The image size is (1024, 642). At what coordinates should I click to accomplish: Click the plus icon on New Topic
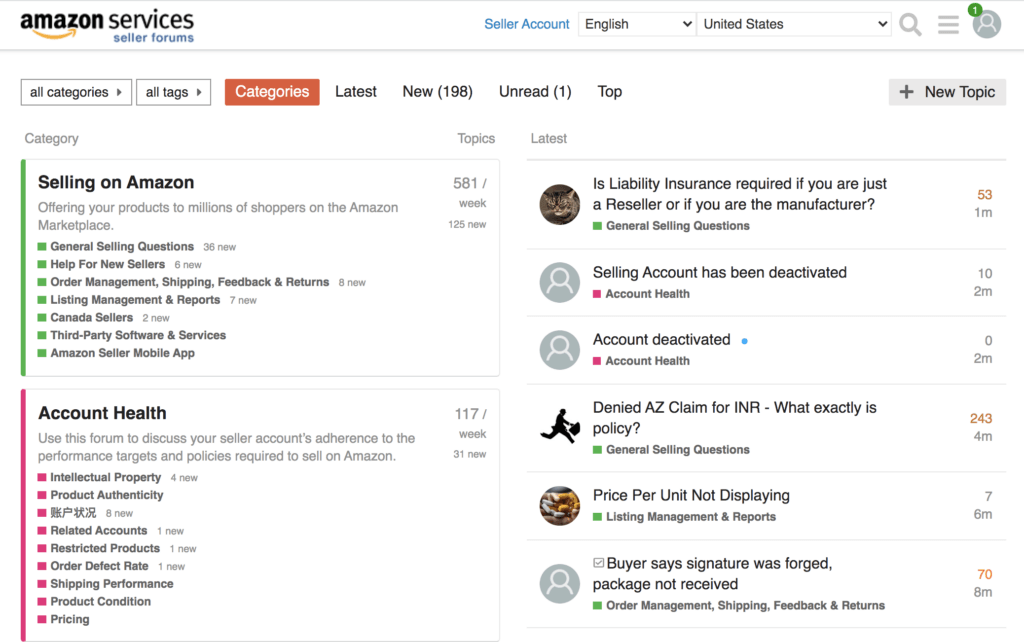(x=906, y=92)
